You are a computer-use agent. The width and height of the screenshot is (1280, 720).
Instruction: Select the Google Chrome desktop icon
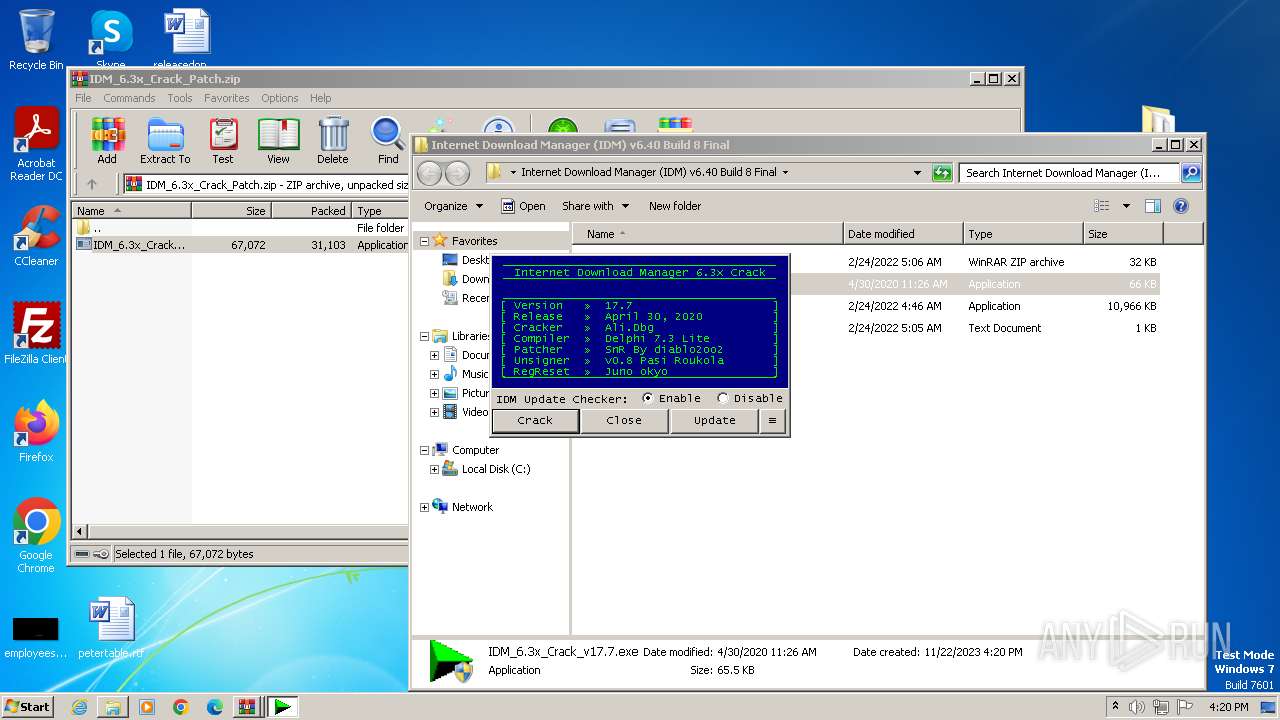pyautogui.click(x=36, y=535)
